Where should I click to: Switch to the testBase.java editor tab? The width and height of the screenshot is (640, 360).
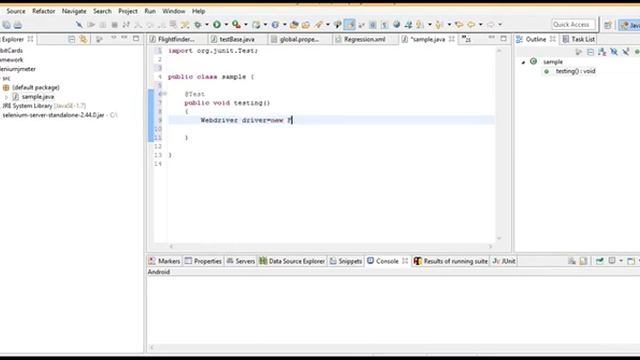point(237,39)
